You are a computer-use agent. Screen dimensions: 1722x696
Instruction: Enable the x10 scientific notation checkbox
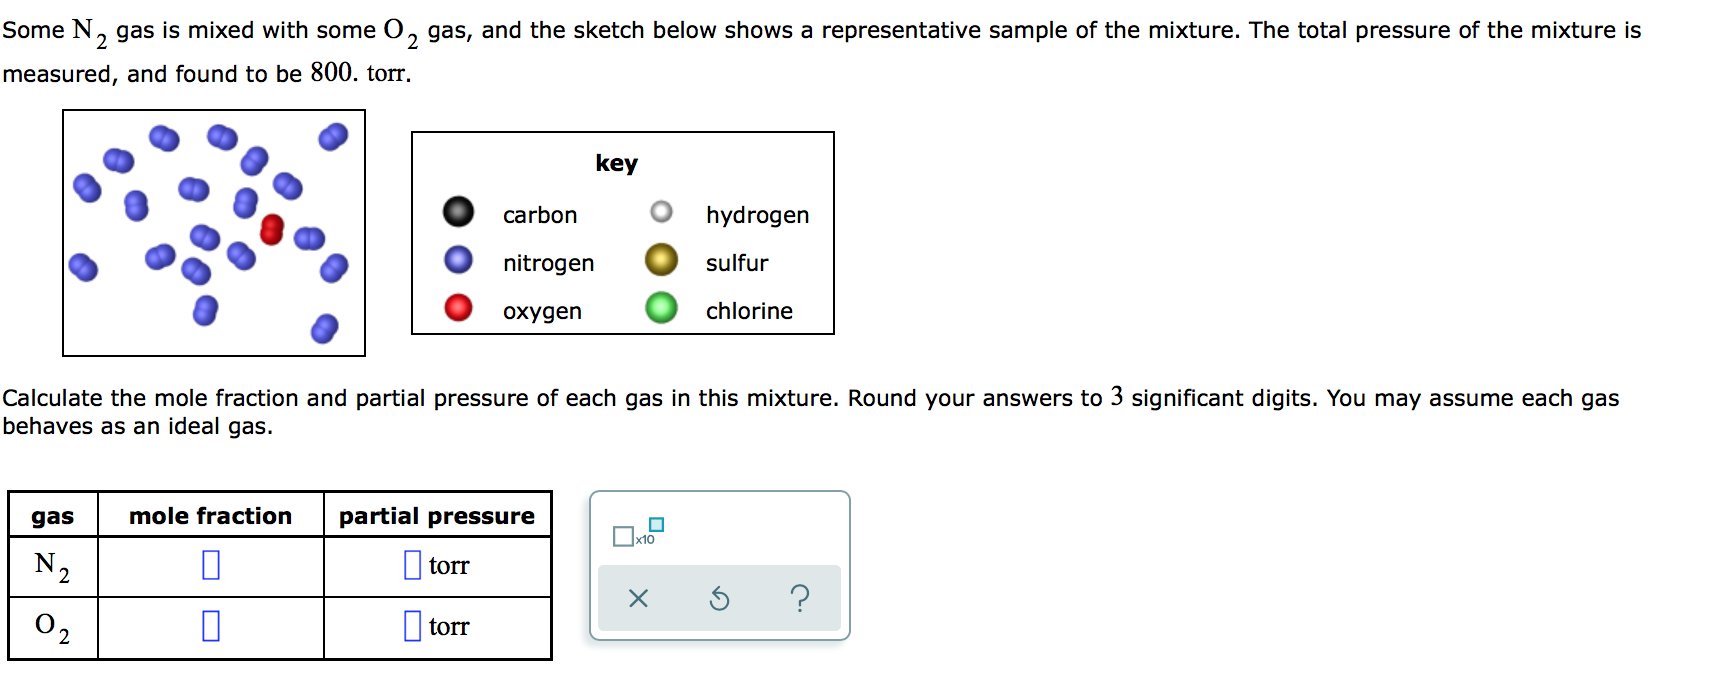click(x=622, y=537)
